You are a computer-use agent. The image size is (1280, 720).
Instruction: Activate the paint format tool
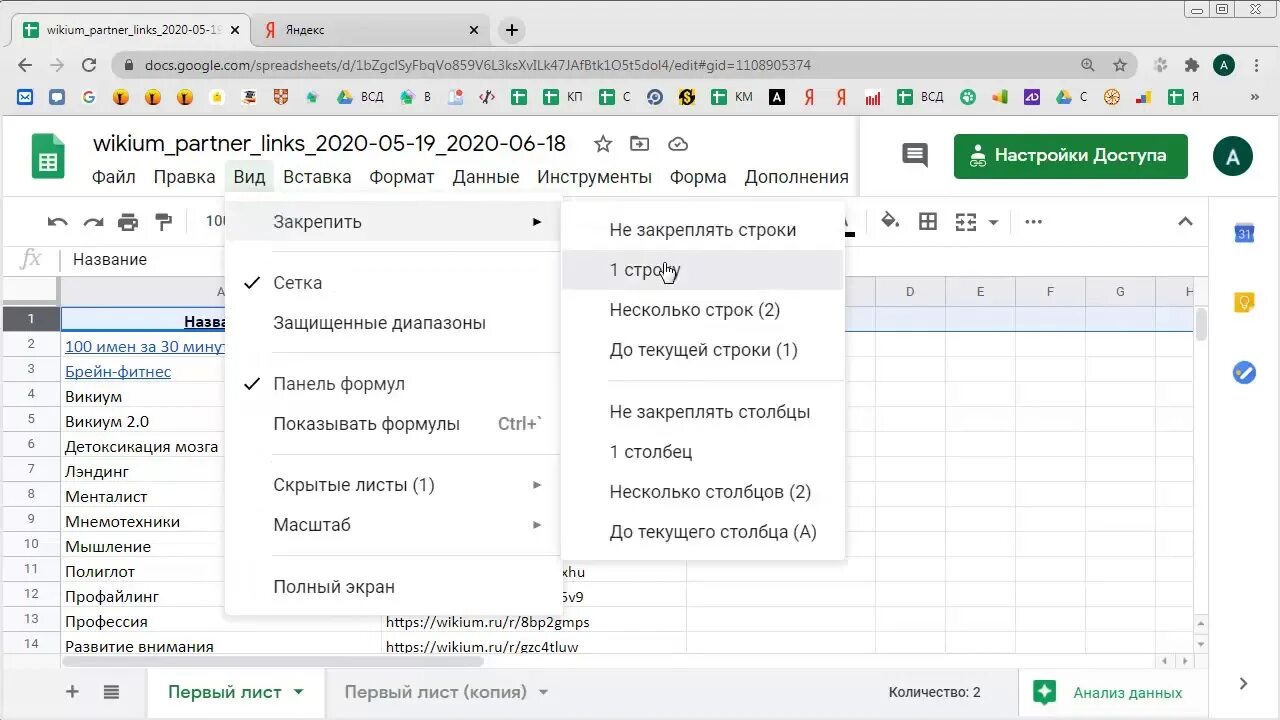(163, 222)
